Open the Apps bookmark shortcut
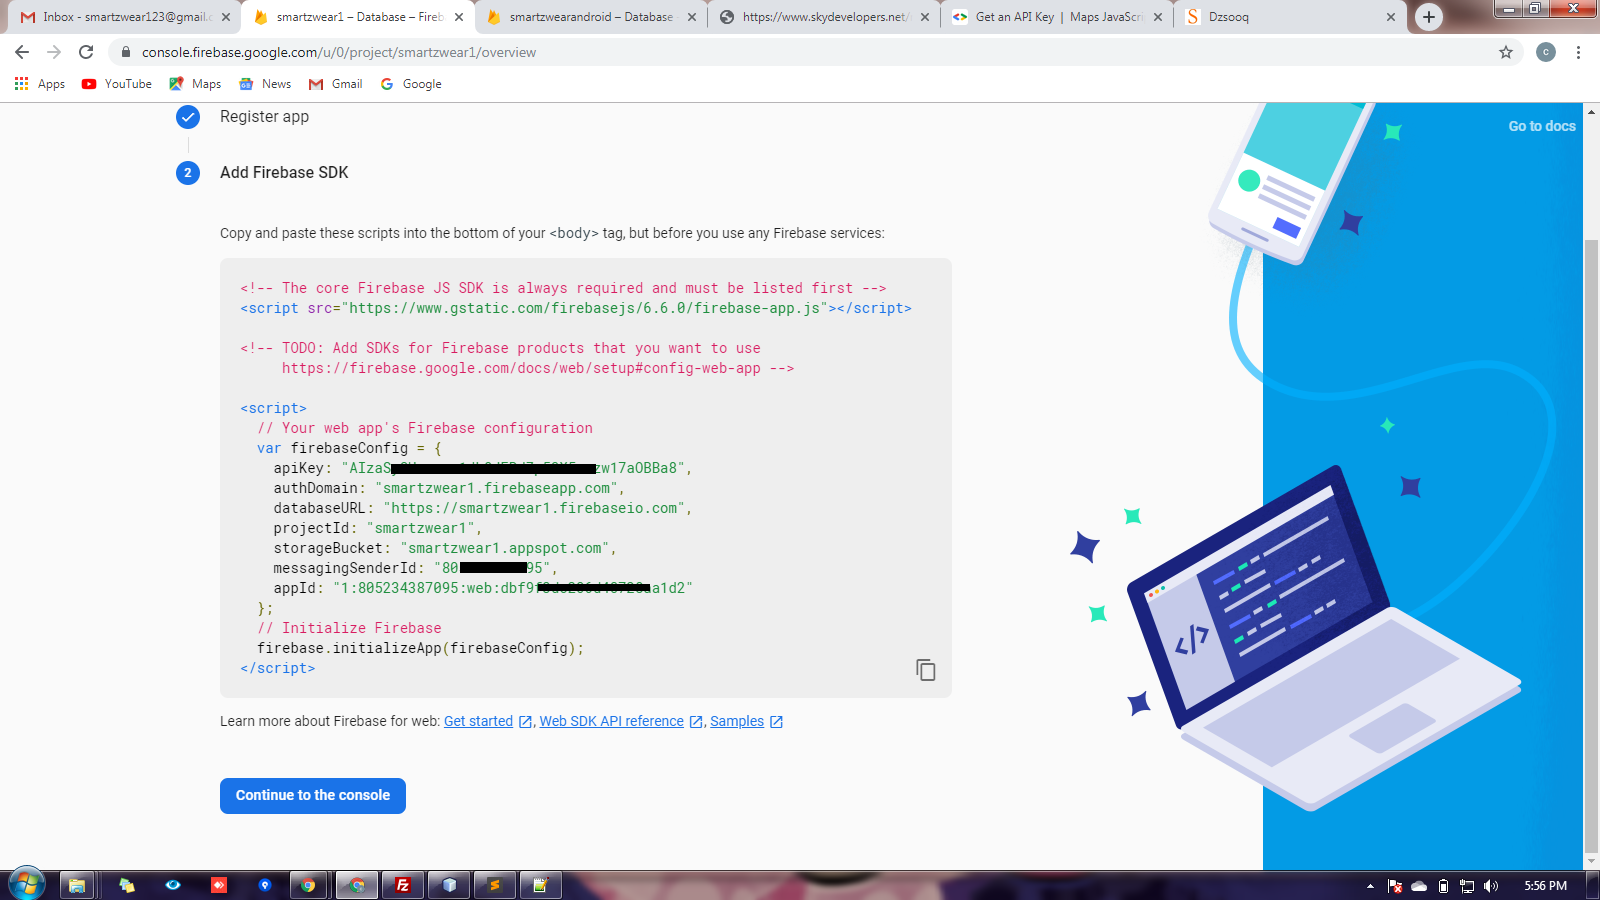1600x900 pixels. 40,84
